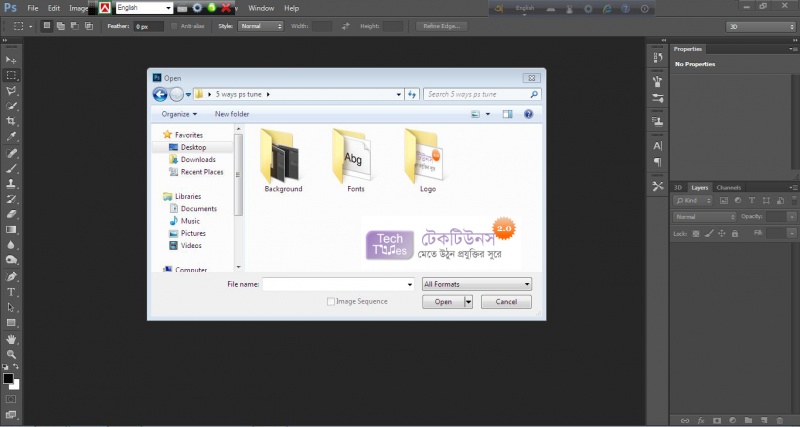Open the History panel icon
Image resolution: width=800 pixels, height=427 pixels.
pos(658,58)
